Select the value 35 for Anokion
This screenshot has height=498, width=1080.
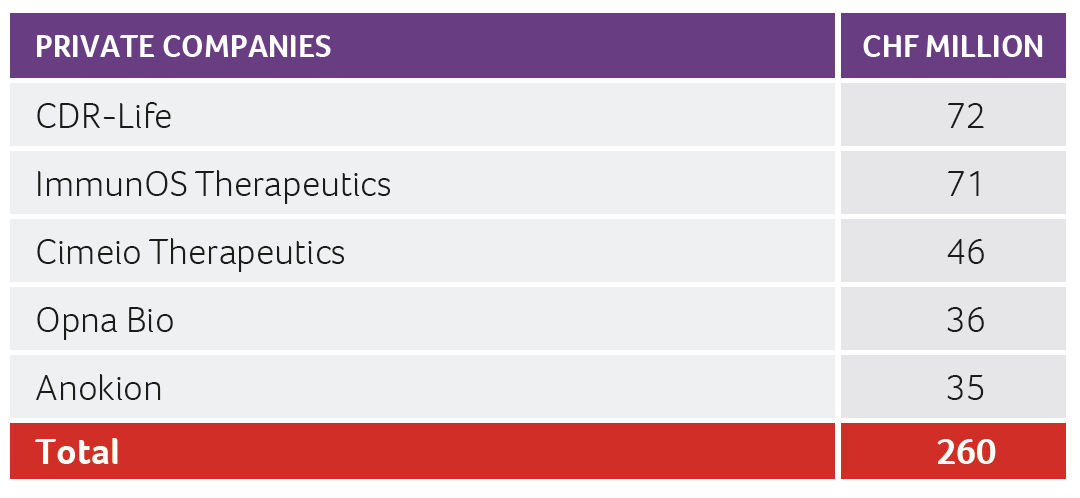(965, 388)
